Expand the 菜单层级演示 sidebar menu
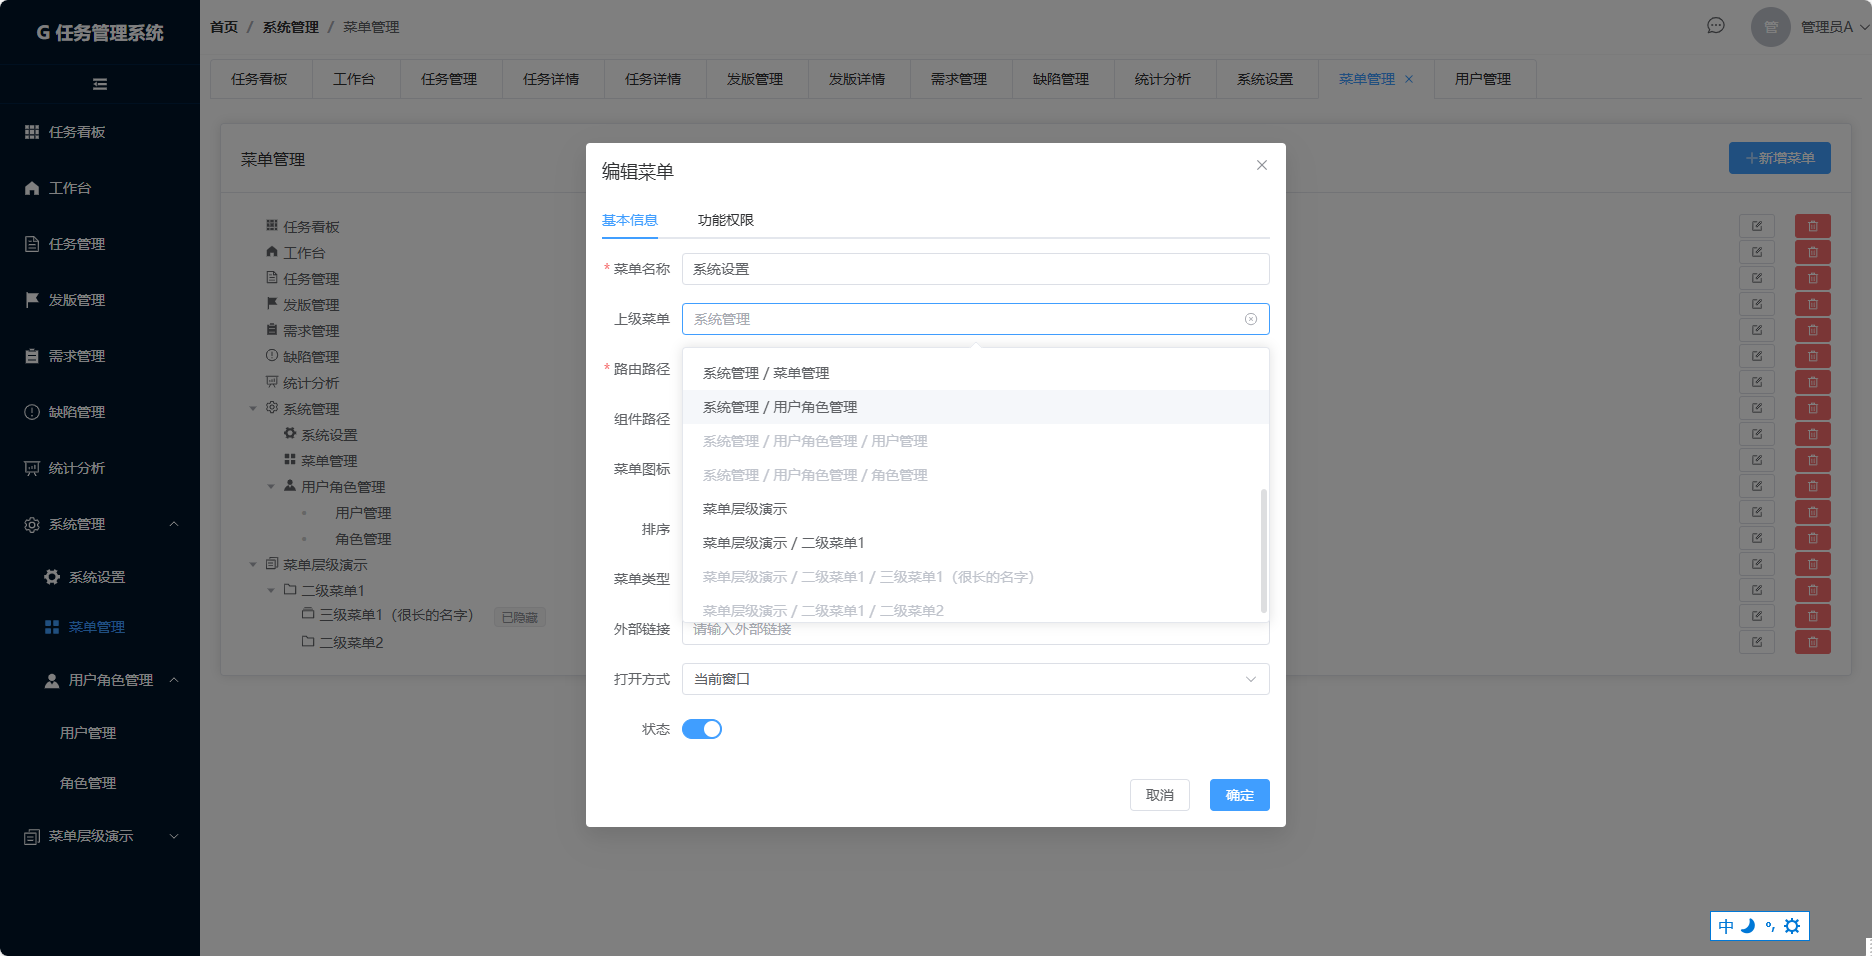Viewport: 1872px width, 956px height. click(x=174, y=836)
